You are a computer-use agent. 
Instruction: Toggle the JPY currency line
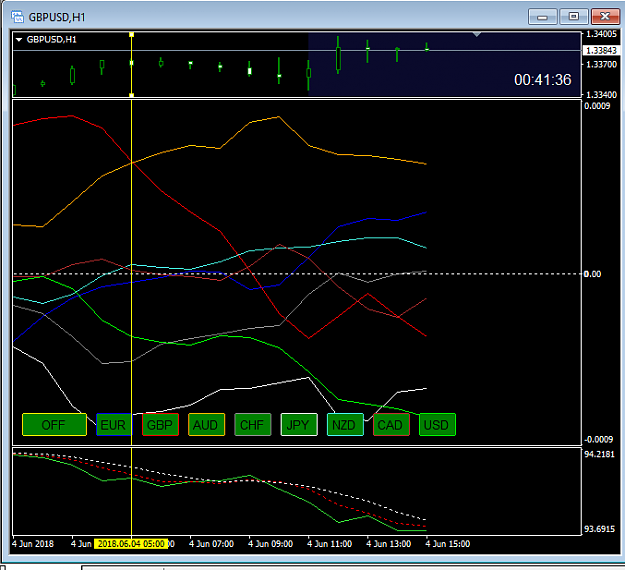[299, 425]
